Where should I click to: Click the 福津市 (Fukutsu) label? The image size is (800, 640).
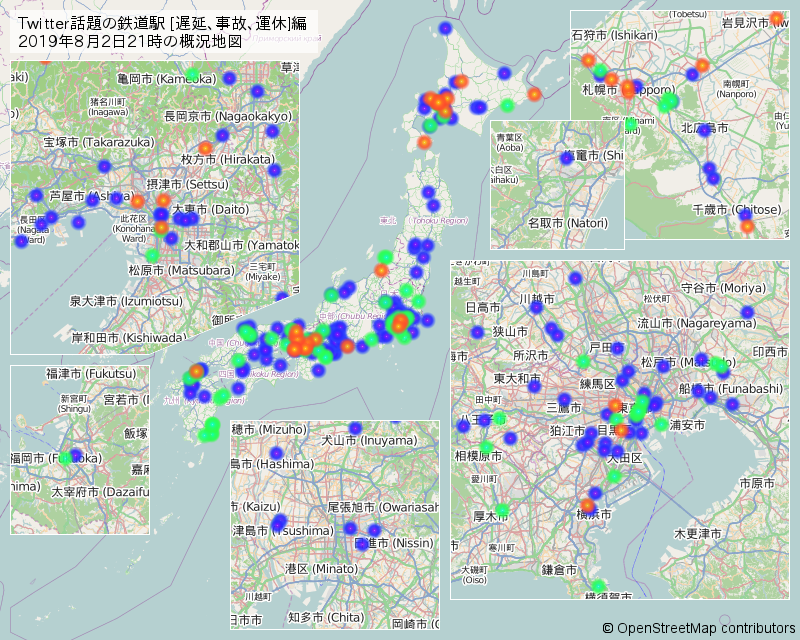pos(91,374)
